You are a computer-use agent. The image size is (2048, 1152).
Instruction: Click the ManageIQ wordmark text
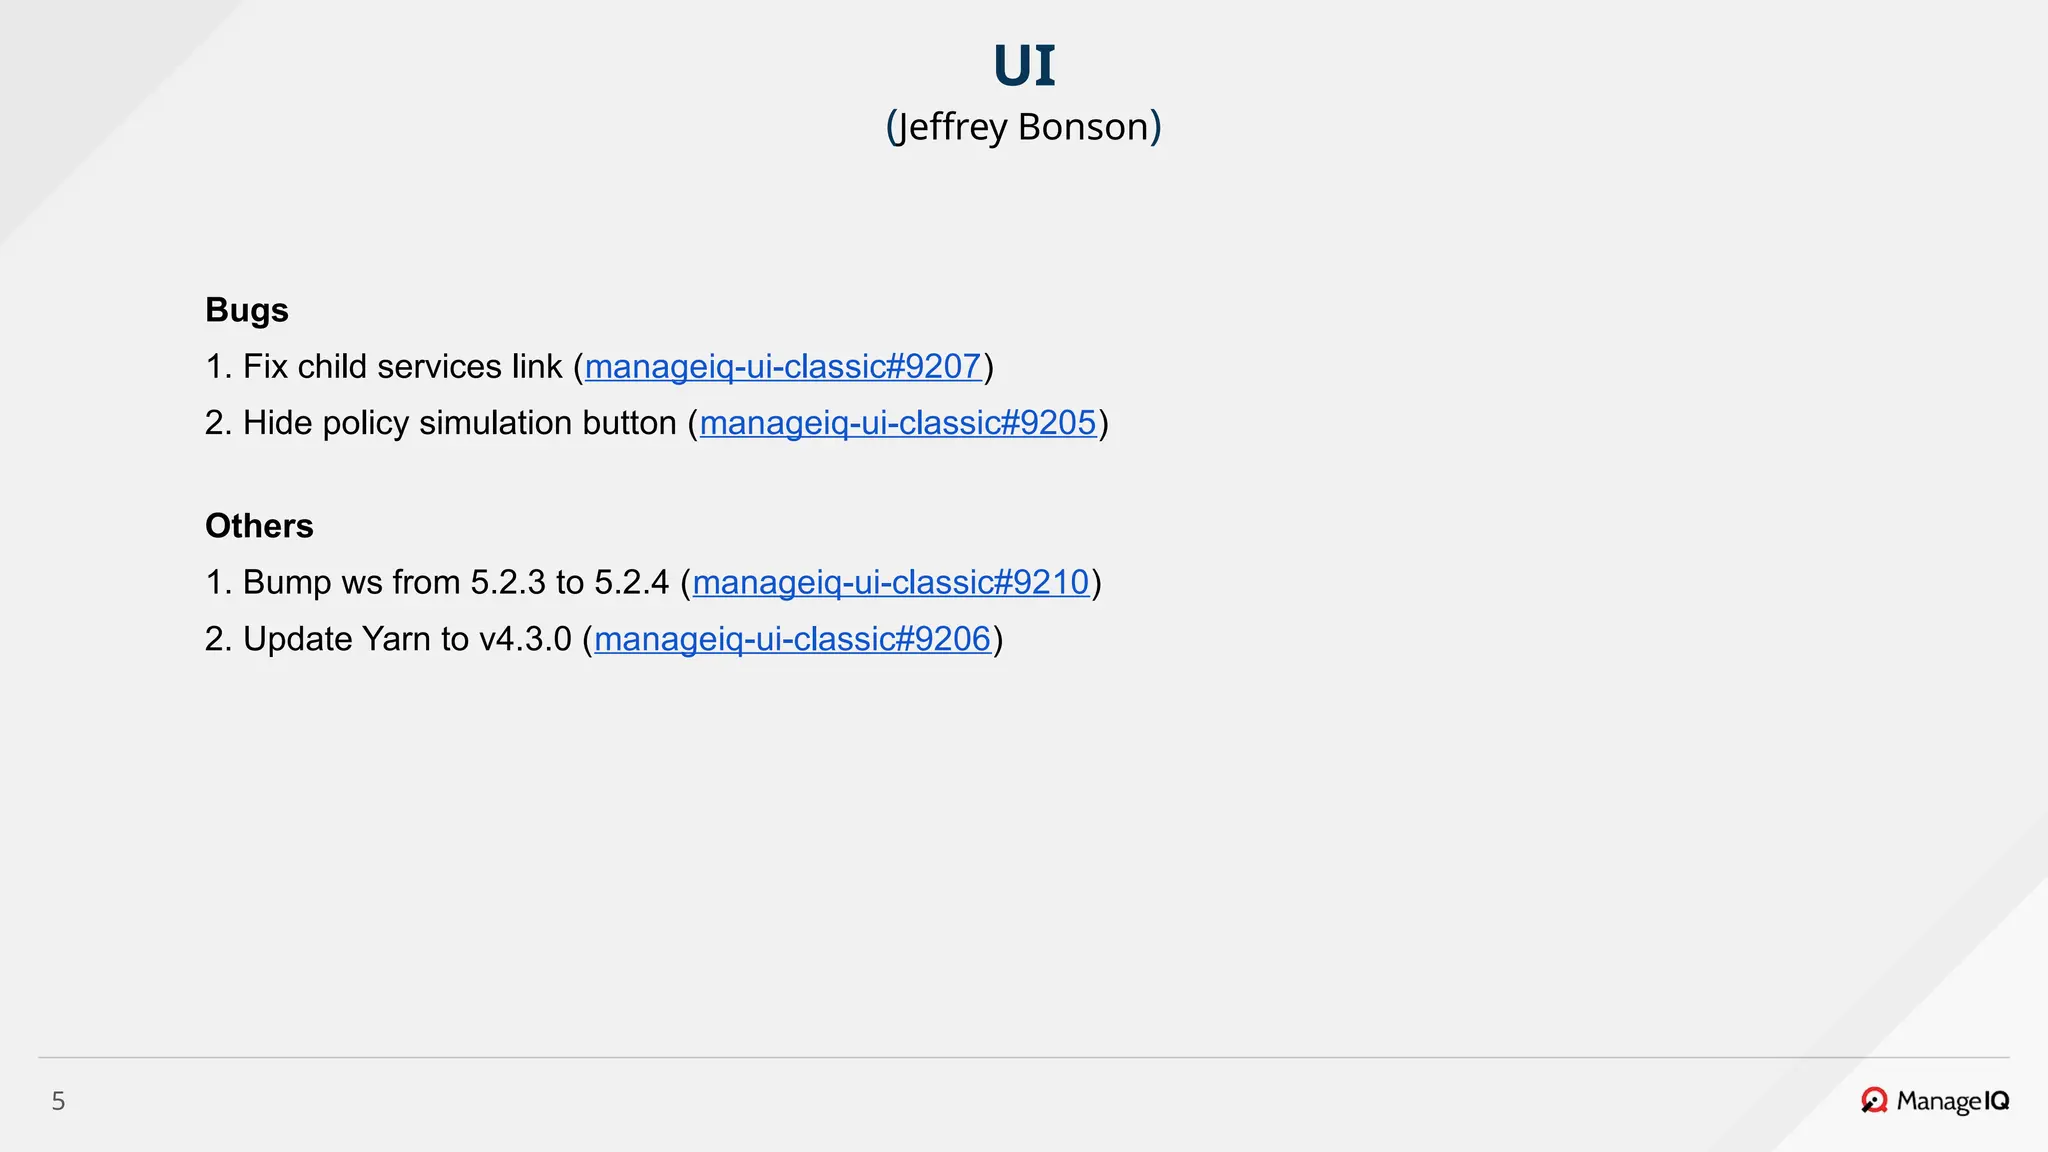point(1952,1101)
